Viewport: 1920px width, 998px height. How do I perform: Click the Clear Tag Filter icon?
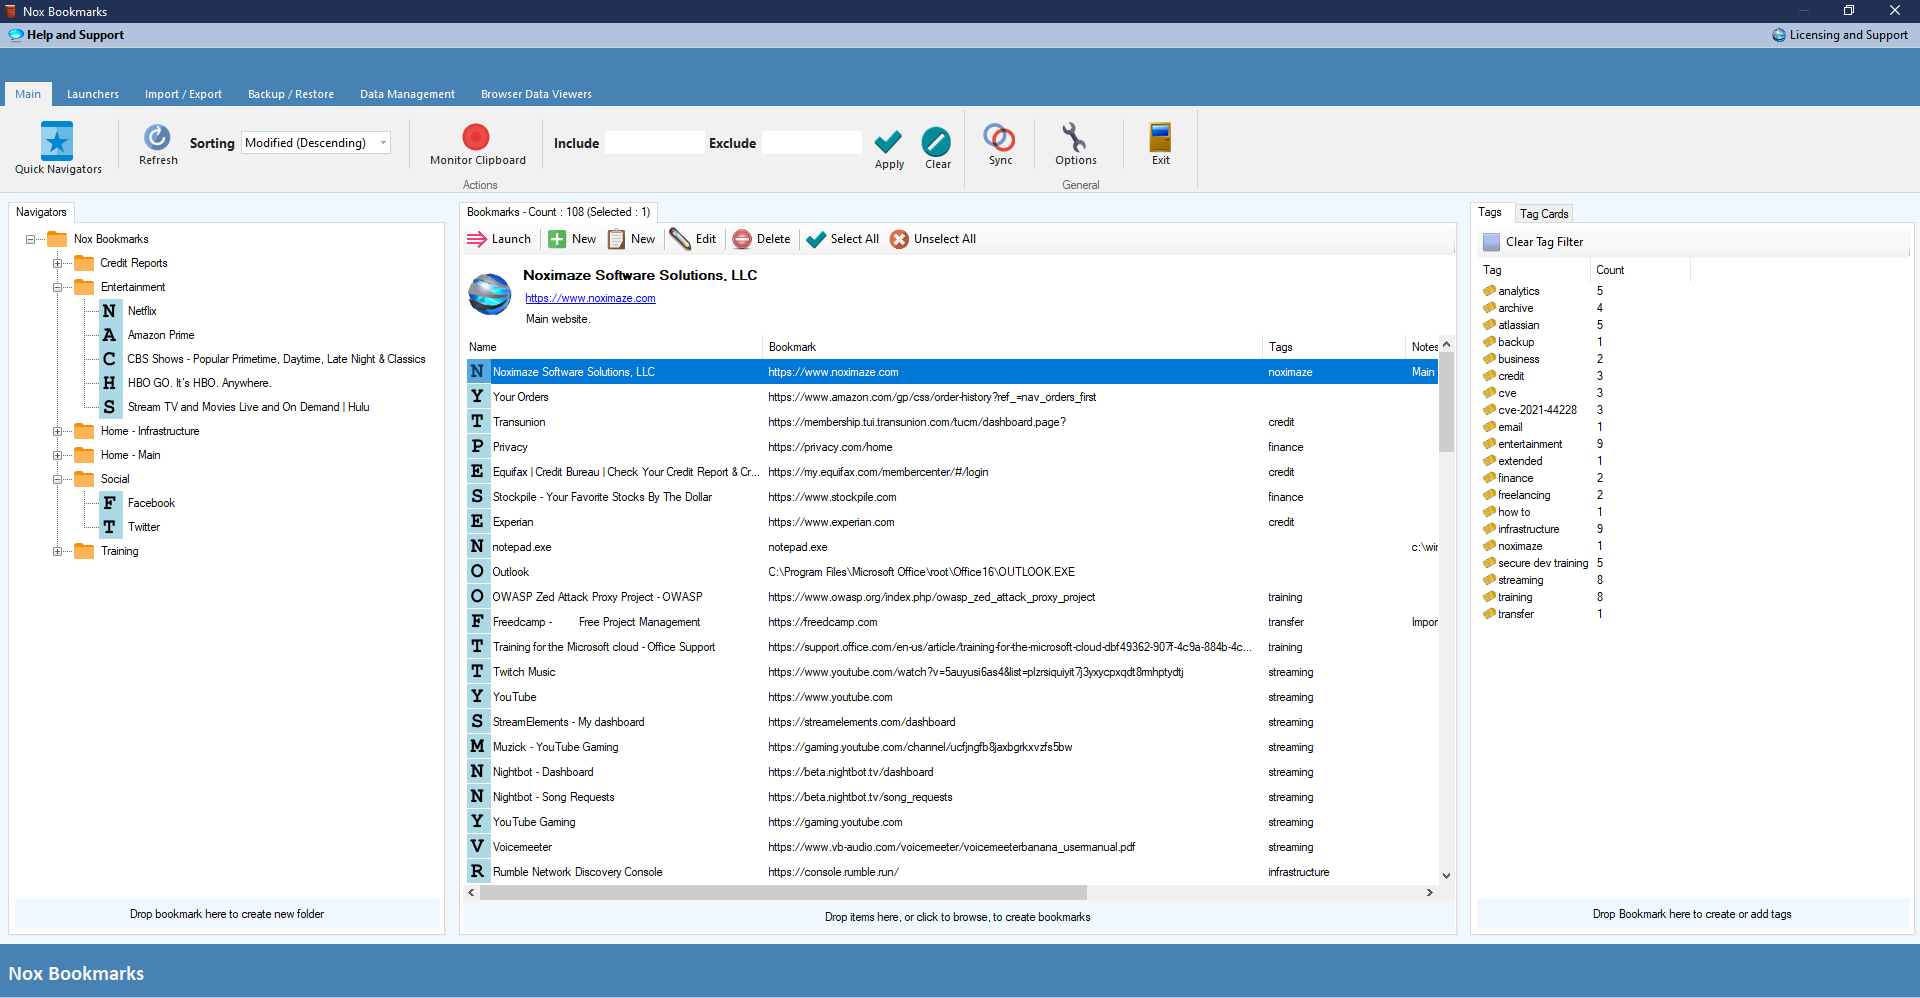[x=1491, y=242]
